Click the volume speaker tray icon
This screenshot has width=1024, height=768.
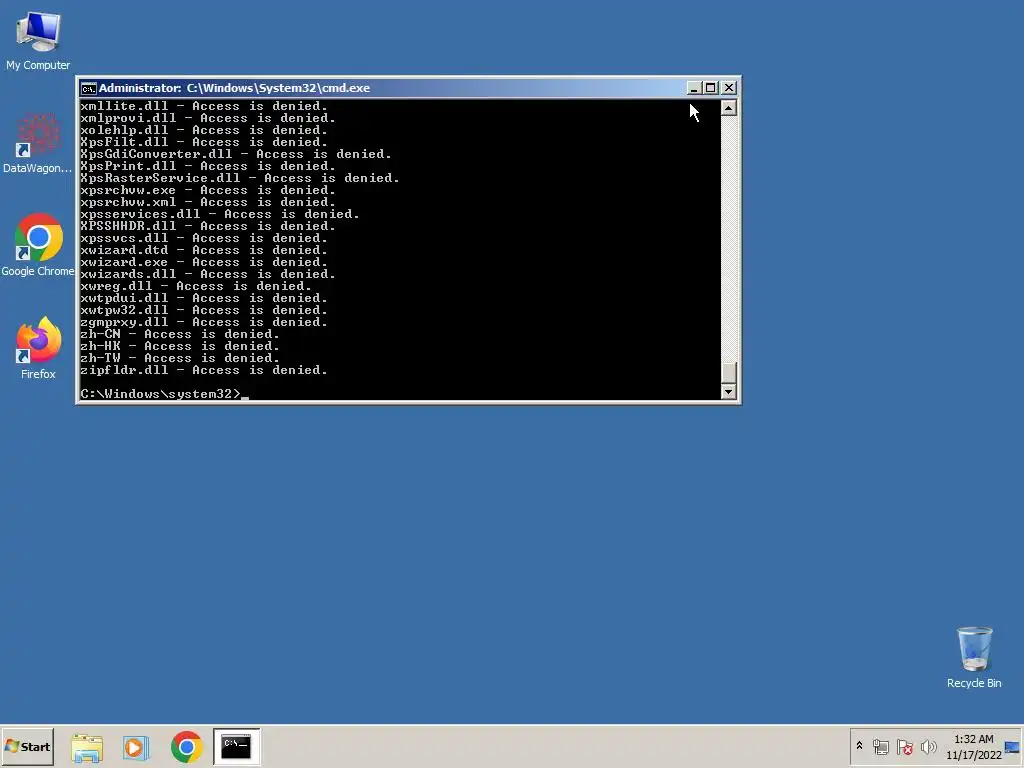click(928, 746)
